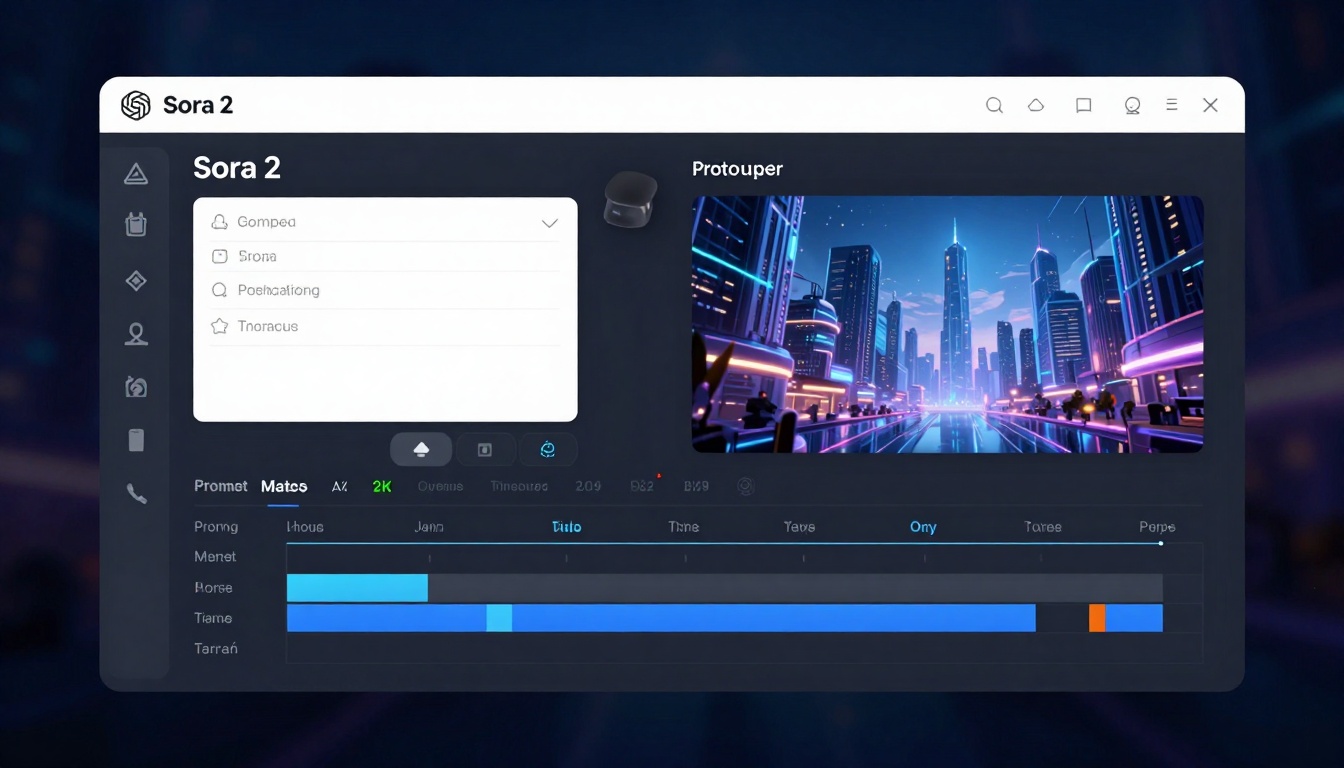The width and height of the screenshot is (1344, 768).
Task: Select the Borse track label
Action: 213,587
